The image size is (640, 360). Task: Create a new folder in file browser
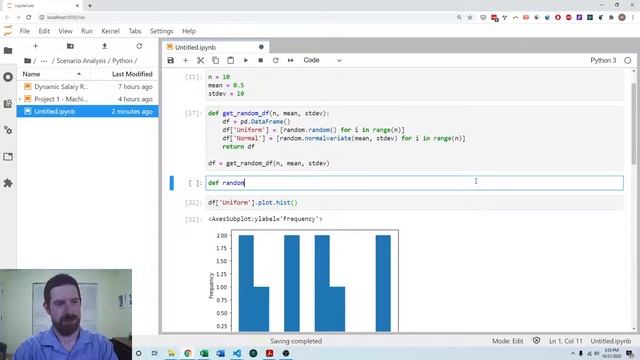(x=70, y=46)
